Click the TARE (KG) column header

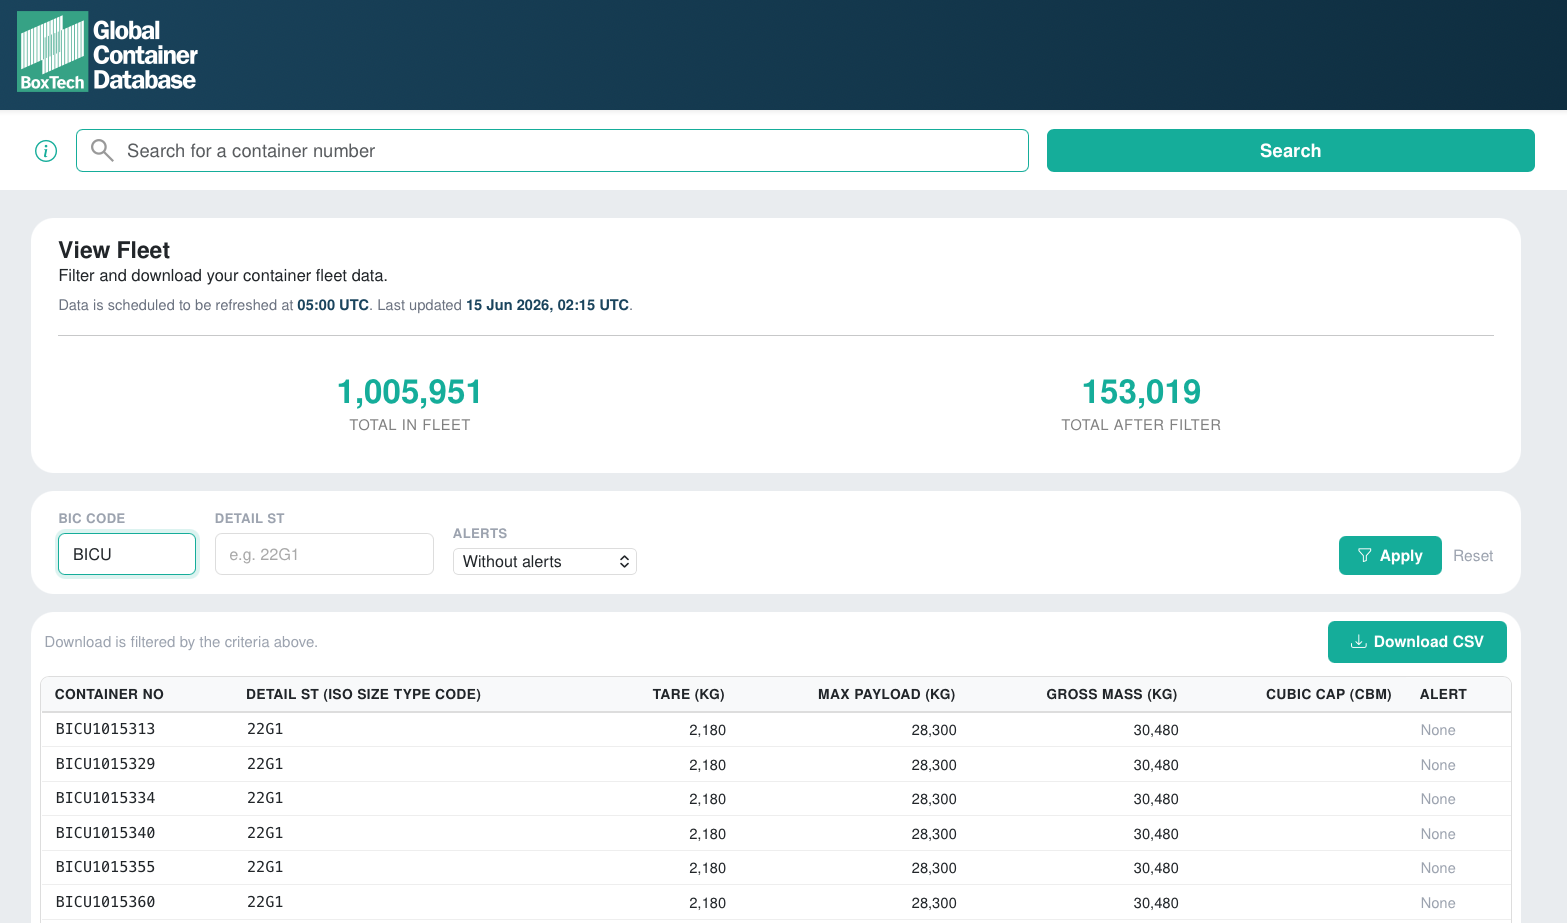coord(688,694)
